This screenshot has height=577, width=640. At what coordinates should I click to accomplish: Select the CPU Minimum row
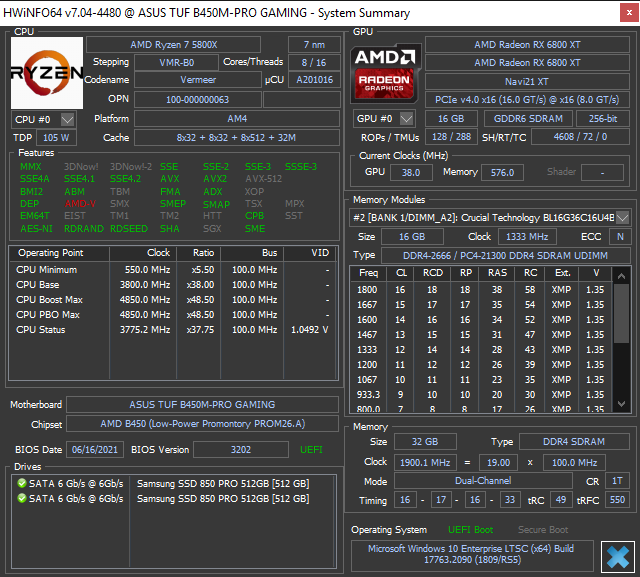click(173, 270)
